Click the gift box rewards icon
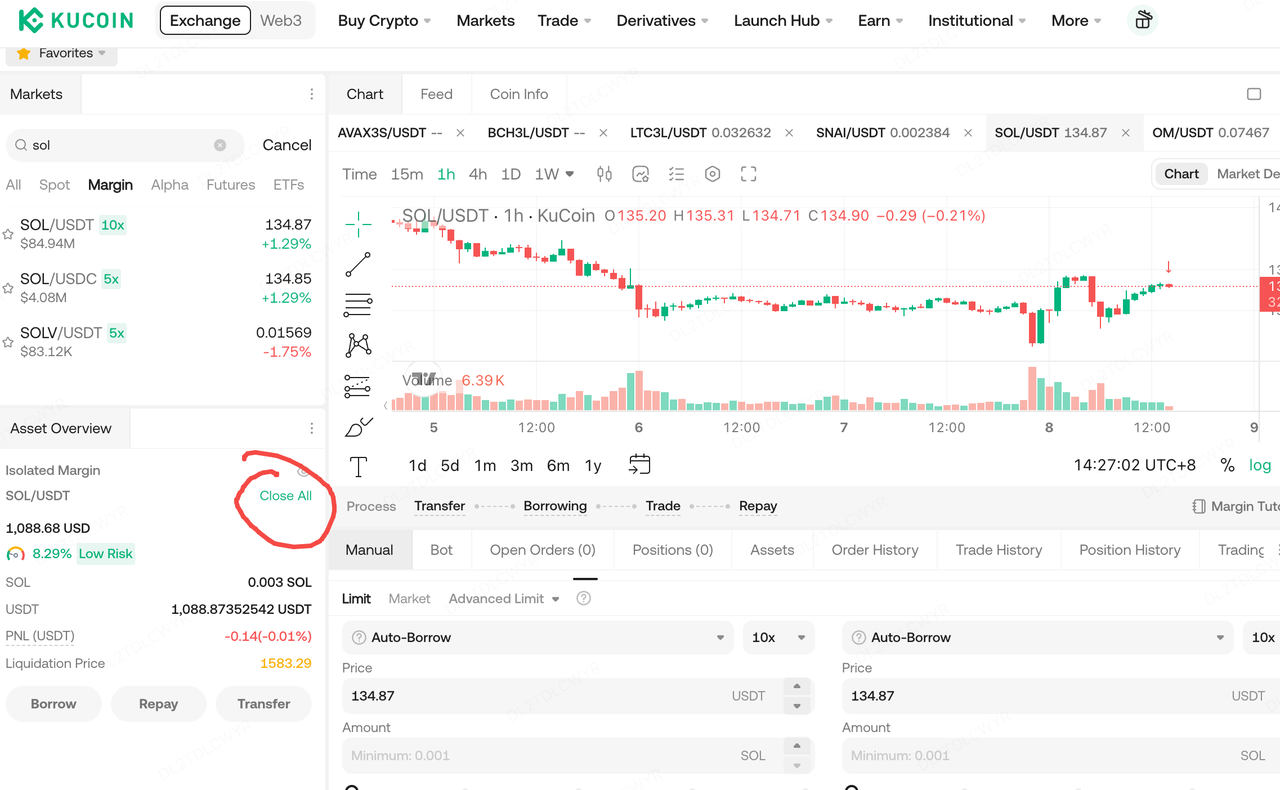Screen dimensions: 1280x790 click(1142, 20)
